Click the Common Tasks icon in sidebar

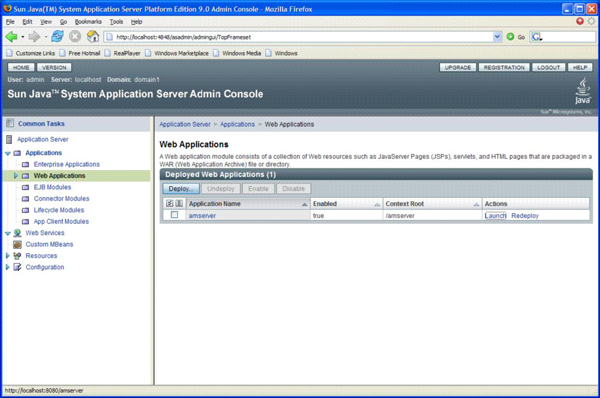point(10,123)
